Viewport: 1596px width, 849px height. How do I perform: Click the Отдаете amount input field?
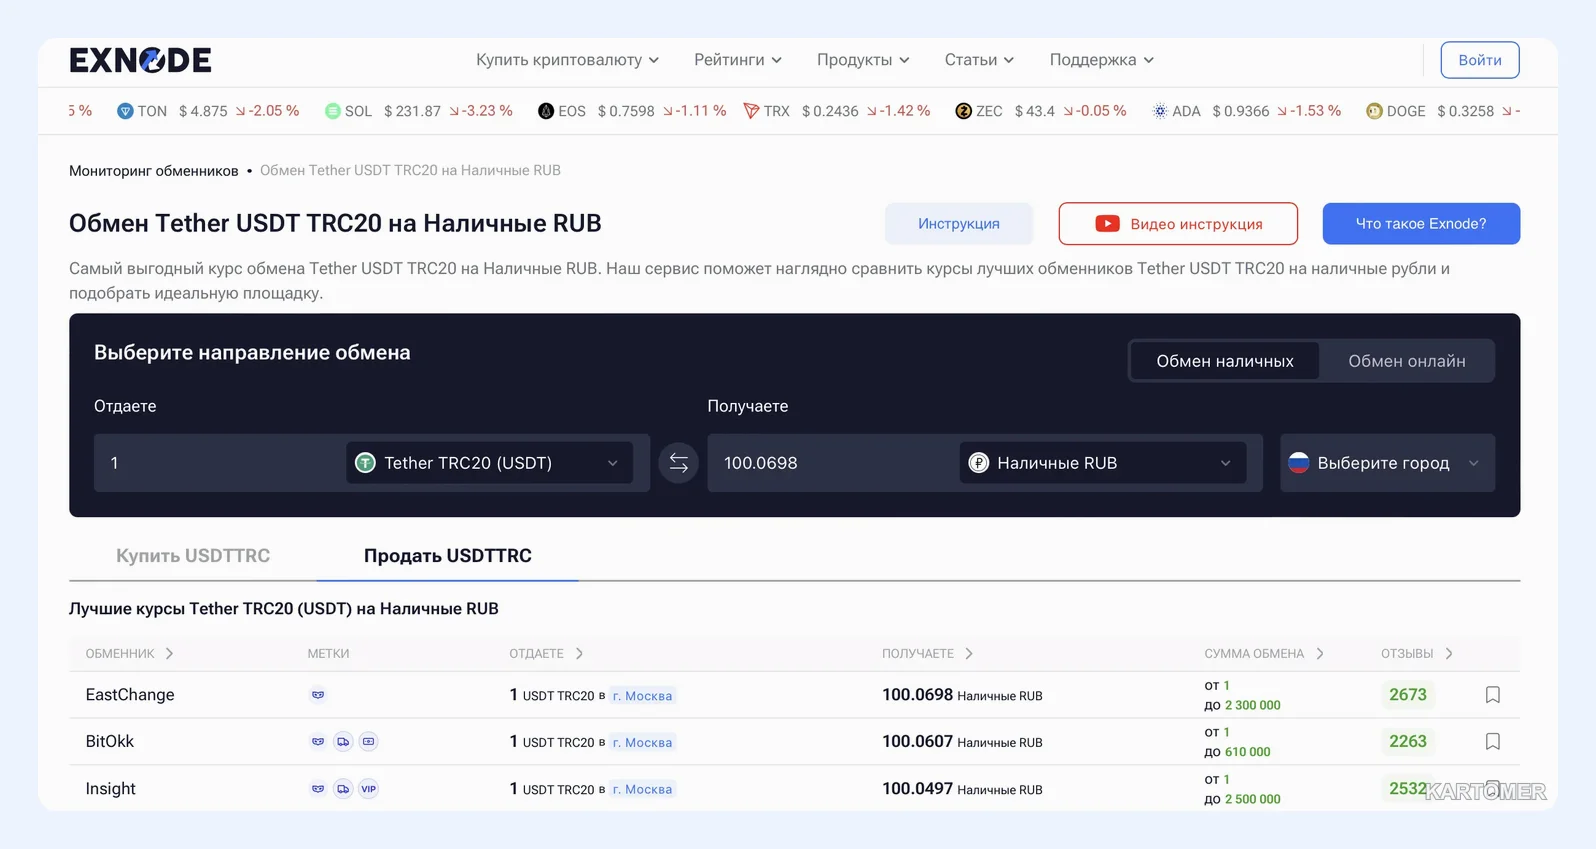click(220, 463)
